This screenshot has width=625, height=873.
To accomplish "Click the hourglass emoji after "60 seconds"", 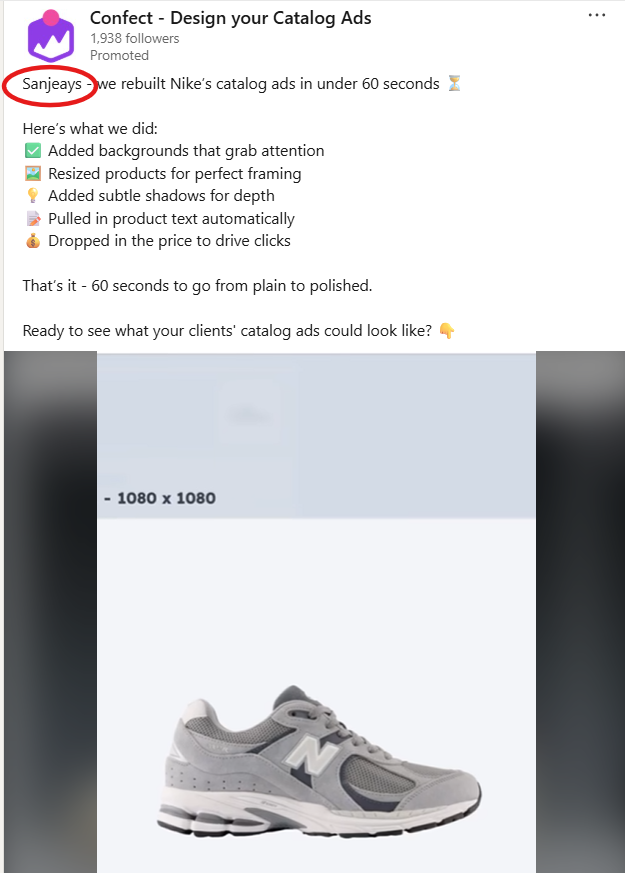I will tap(454, 84).
